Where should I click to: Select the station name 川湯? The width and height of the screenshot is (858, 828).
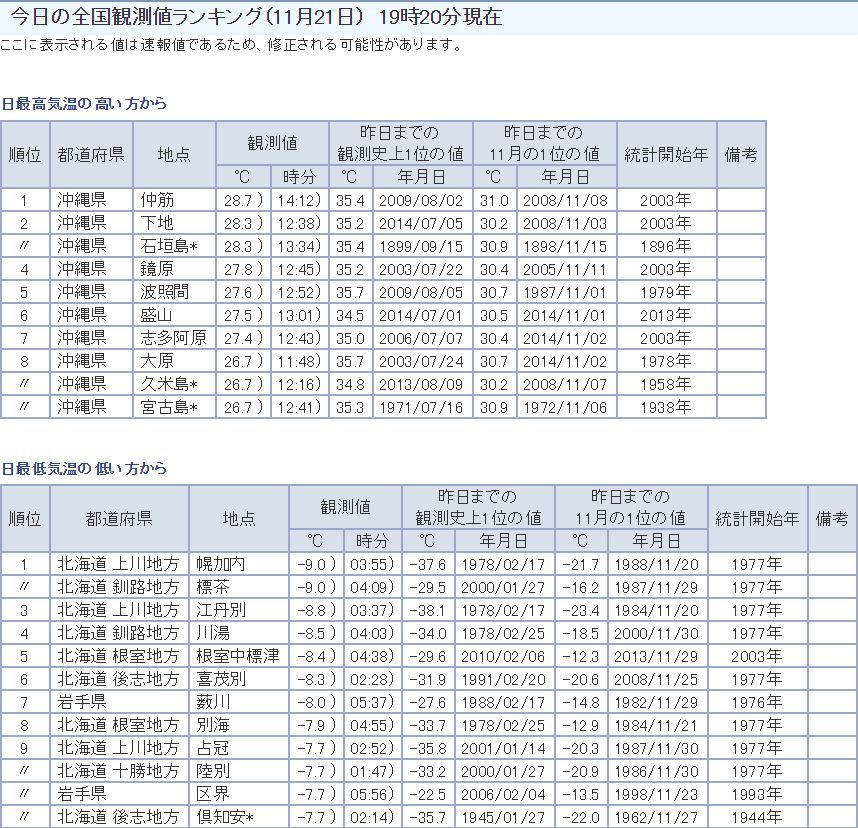pyautogui.click(x=213, y=633)
